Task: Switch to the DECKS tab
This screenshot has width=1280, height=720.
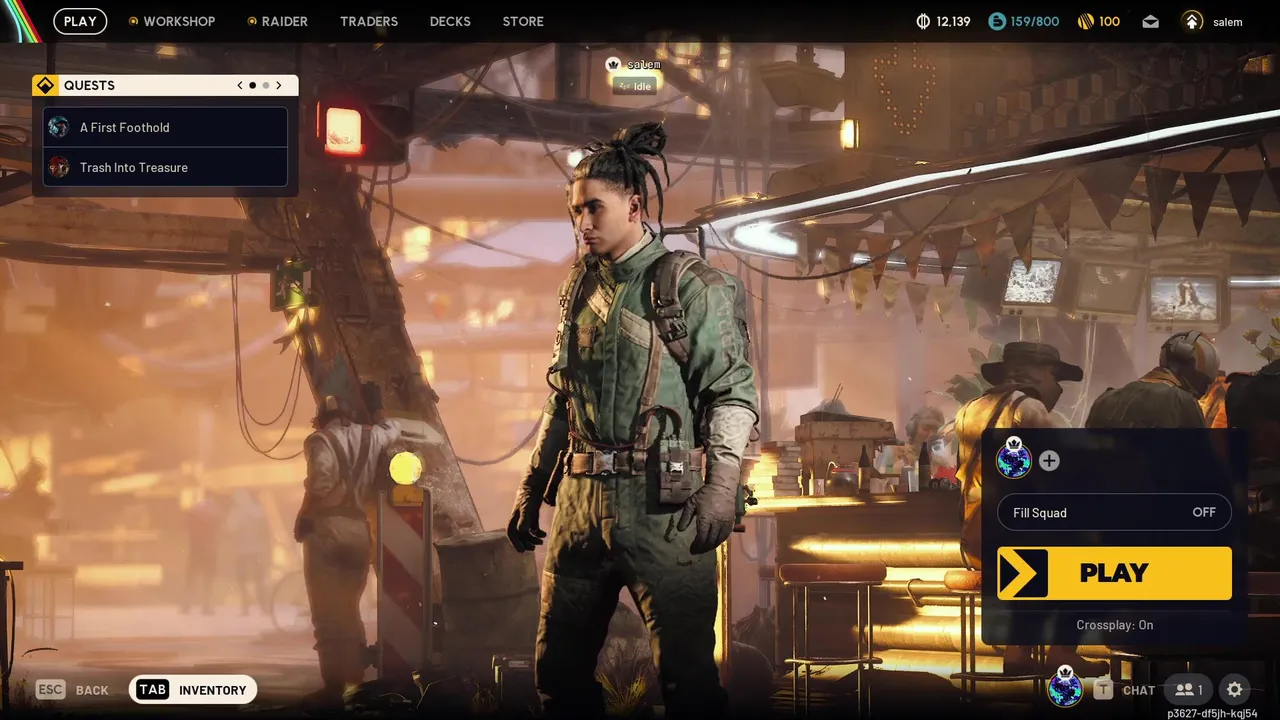Action: pos(450,21)
